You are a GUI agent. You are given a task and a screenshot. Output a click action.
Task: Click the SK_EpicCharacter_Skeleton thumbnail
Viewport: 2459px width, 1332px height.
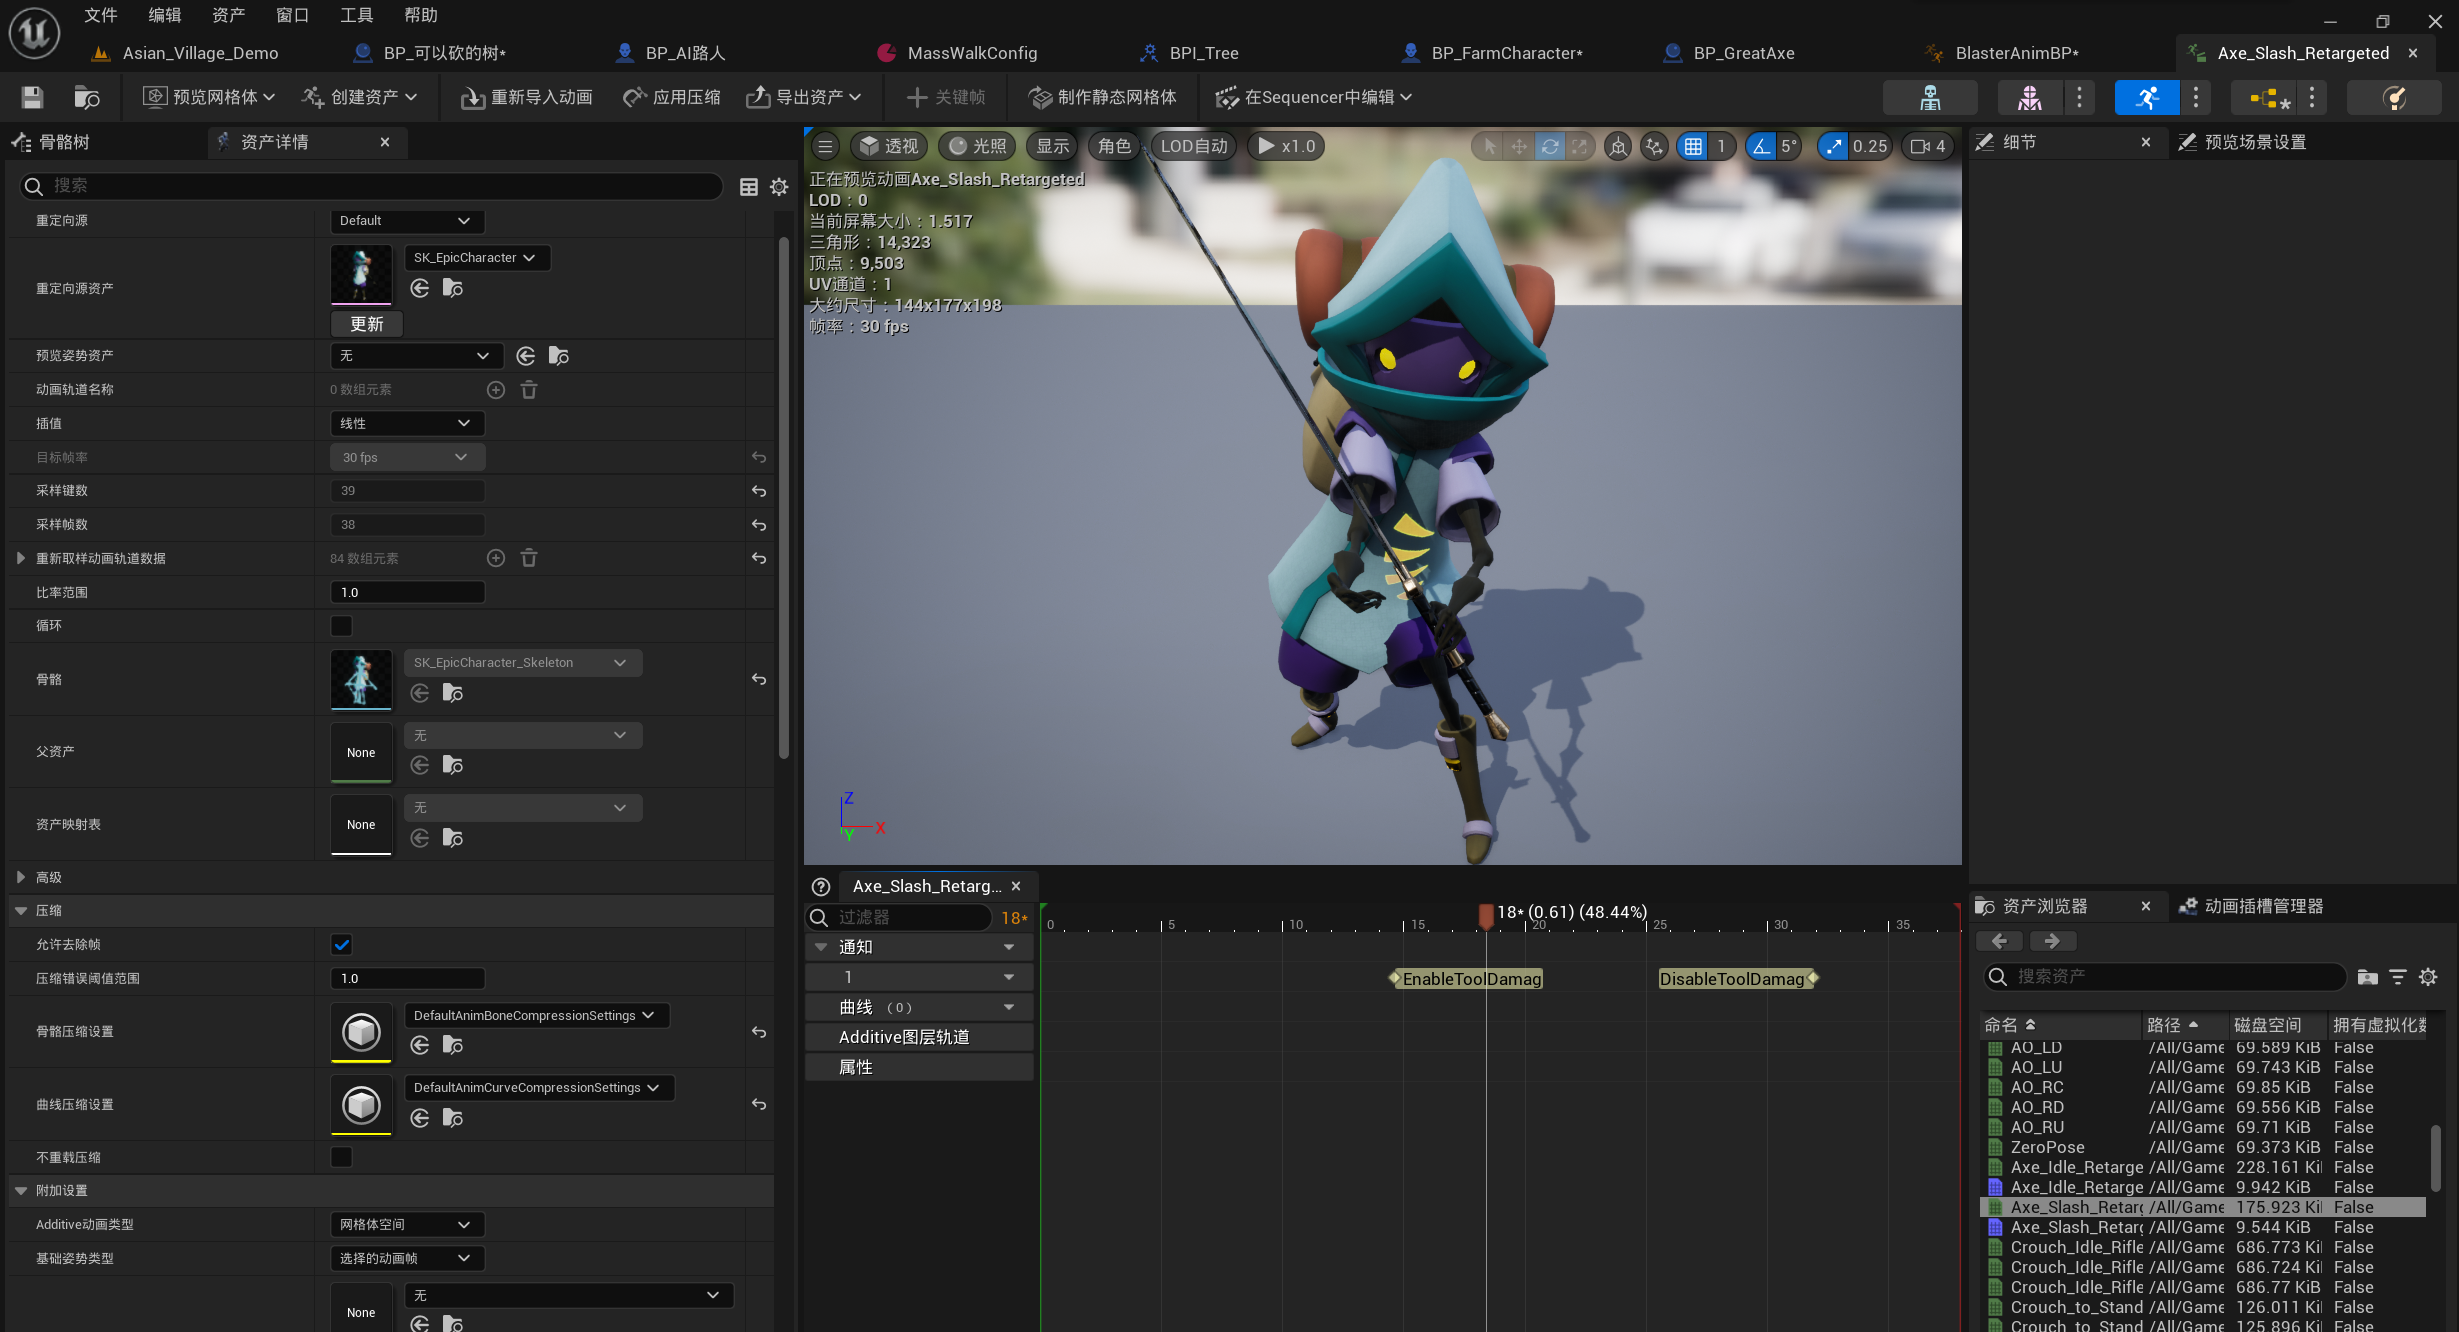pyautogui.click(x=361, y=680)
